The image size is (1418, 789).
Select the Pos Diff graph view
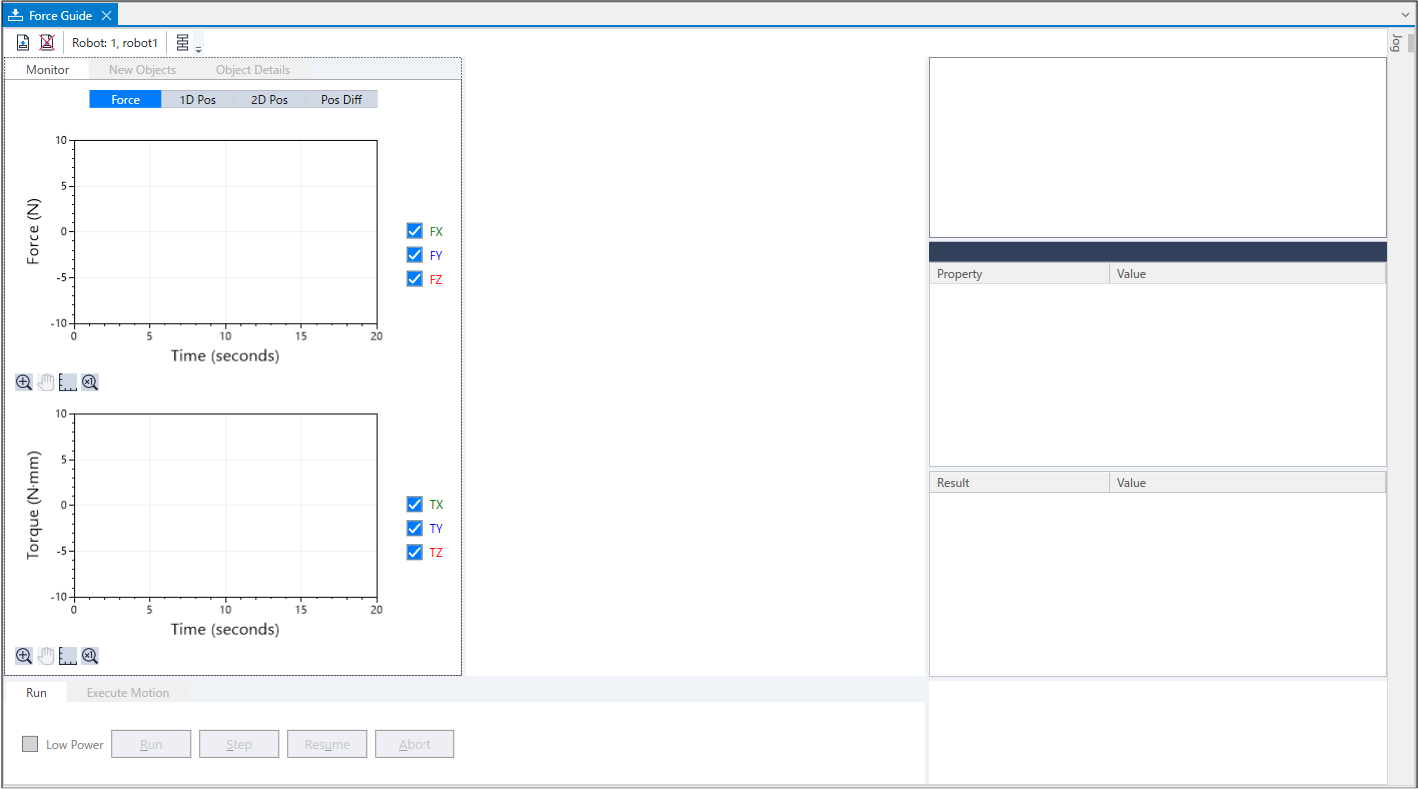(341, 100)
